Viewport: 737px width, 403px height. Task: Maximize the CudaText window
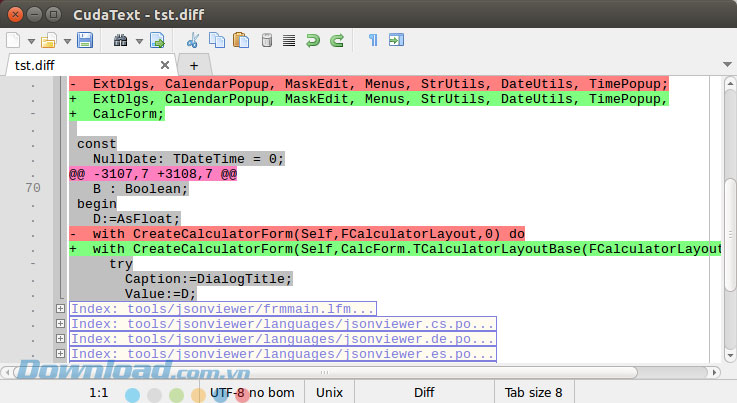coord(54,15)
